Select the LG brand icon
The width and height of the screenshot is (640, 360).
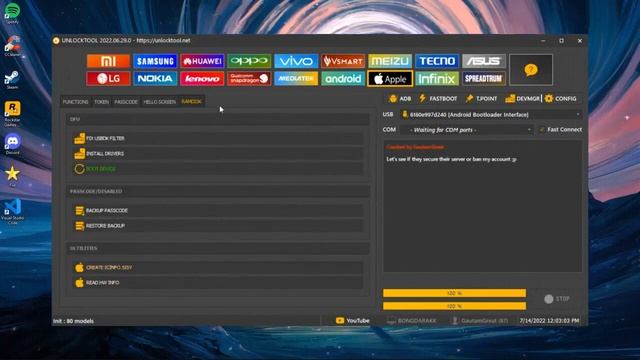pyautogui.click(x=108, y=78)
